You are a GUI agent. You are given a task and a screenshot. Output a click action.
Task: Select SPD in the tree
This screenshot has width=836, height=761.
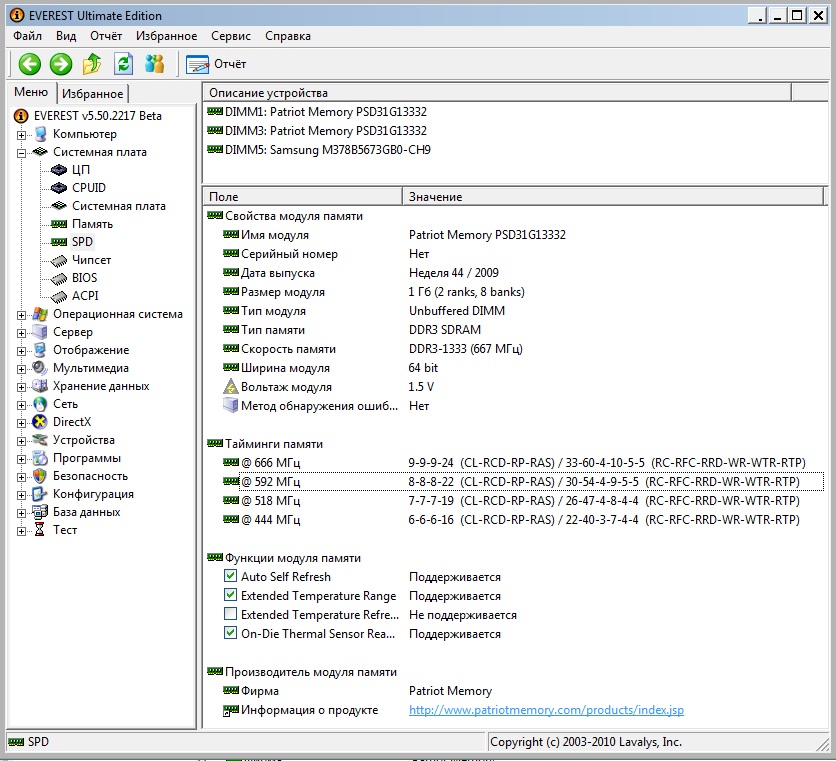pos(82,242)
